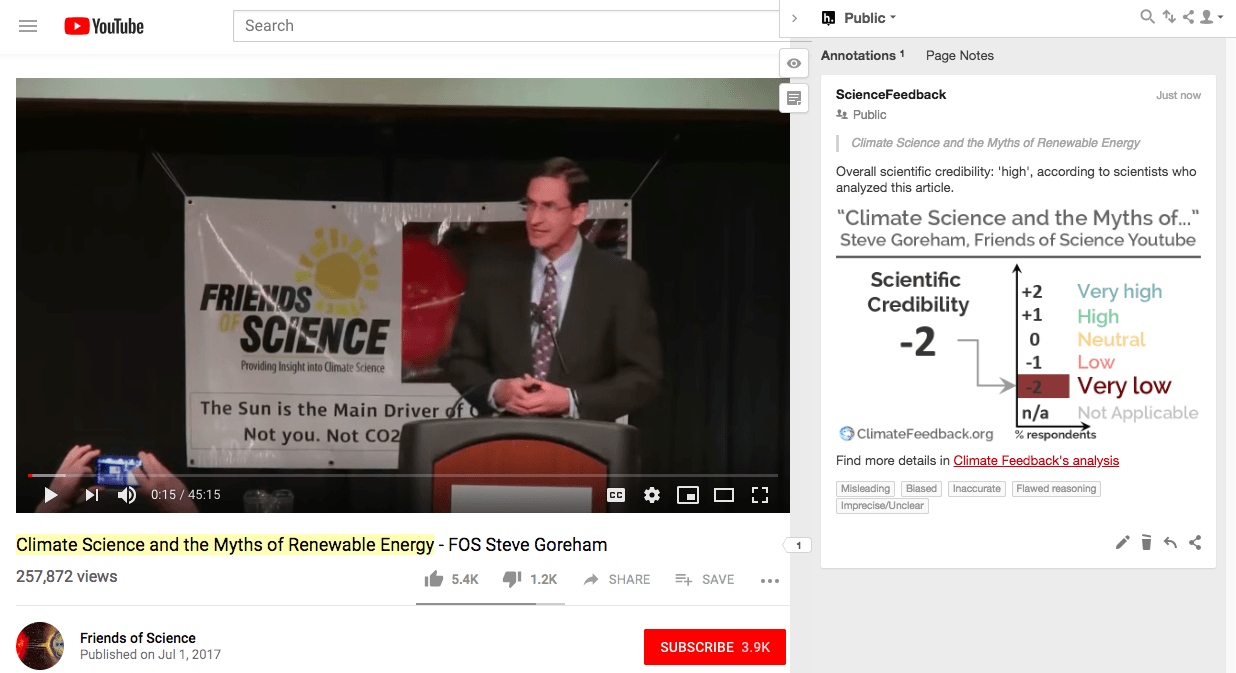Open the annotation sort options
1236x673 pixels.
tap(1168, 17)
